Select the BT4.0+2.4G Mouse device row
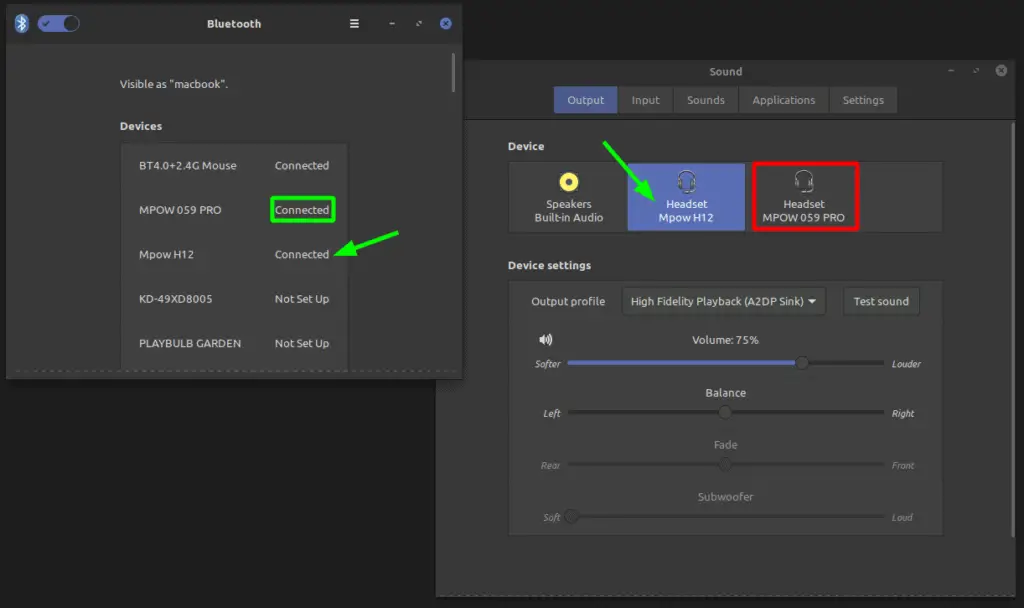 point(234,166)
